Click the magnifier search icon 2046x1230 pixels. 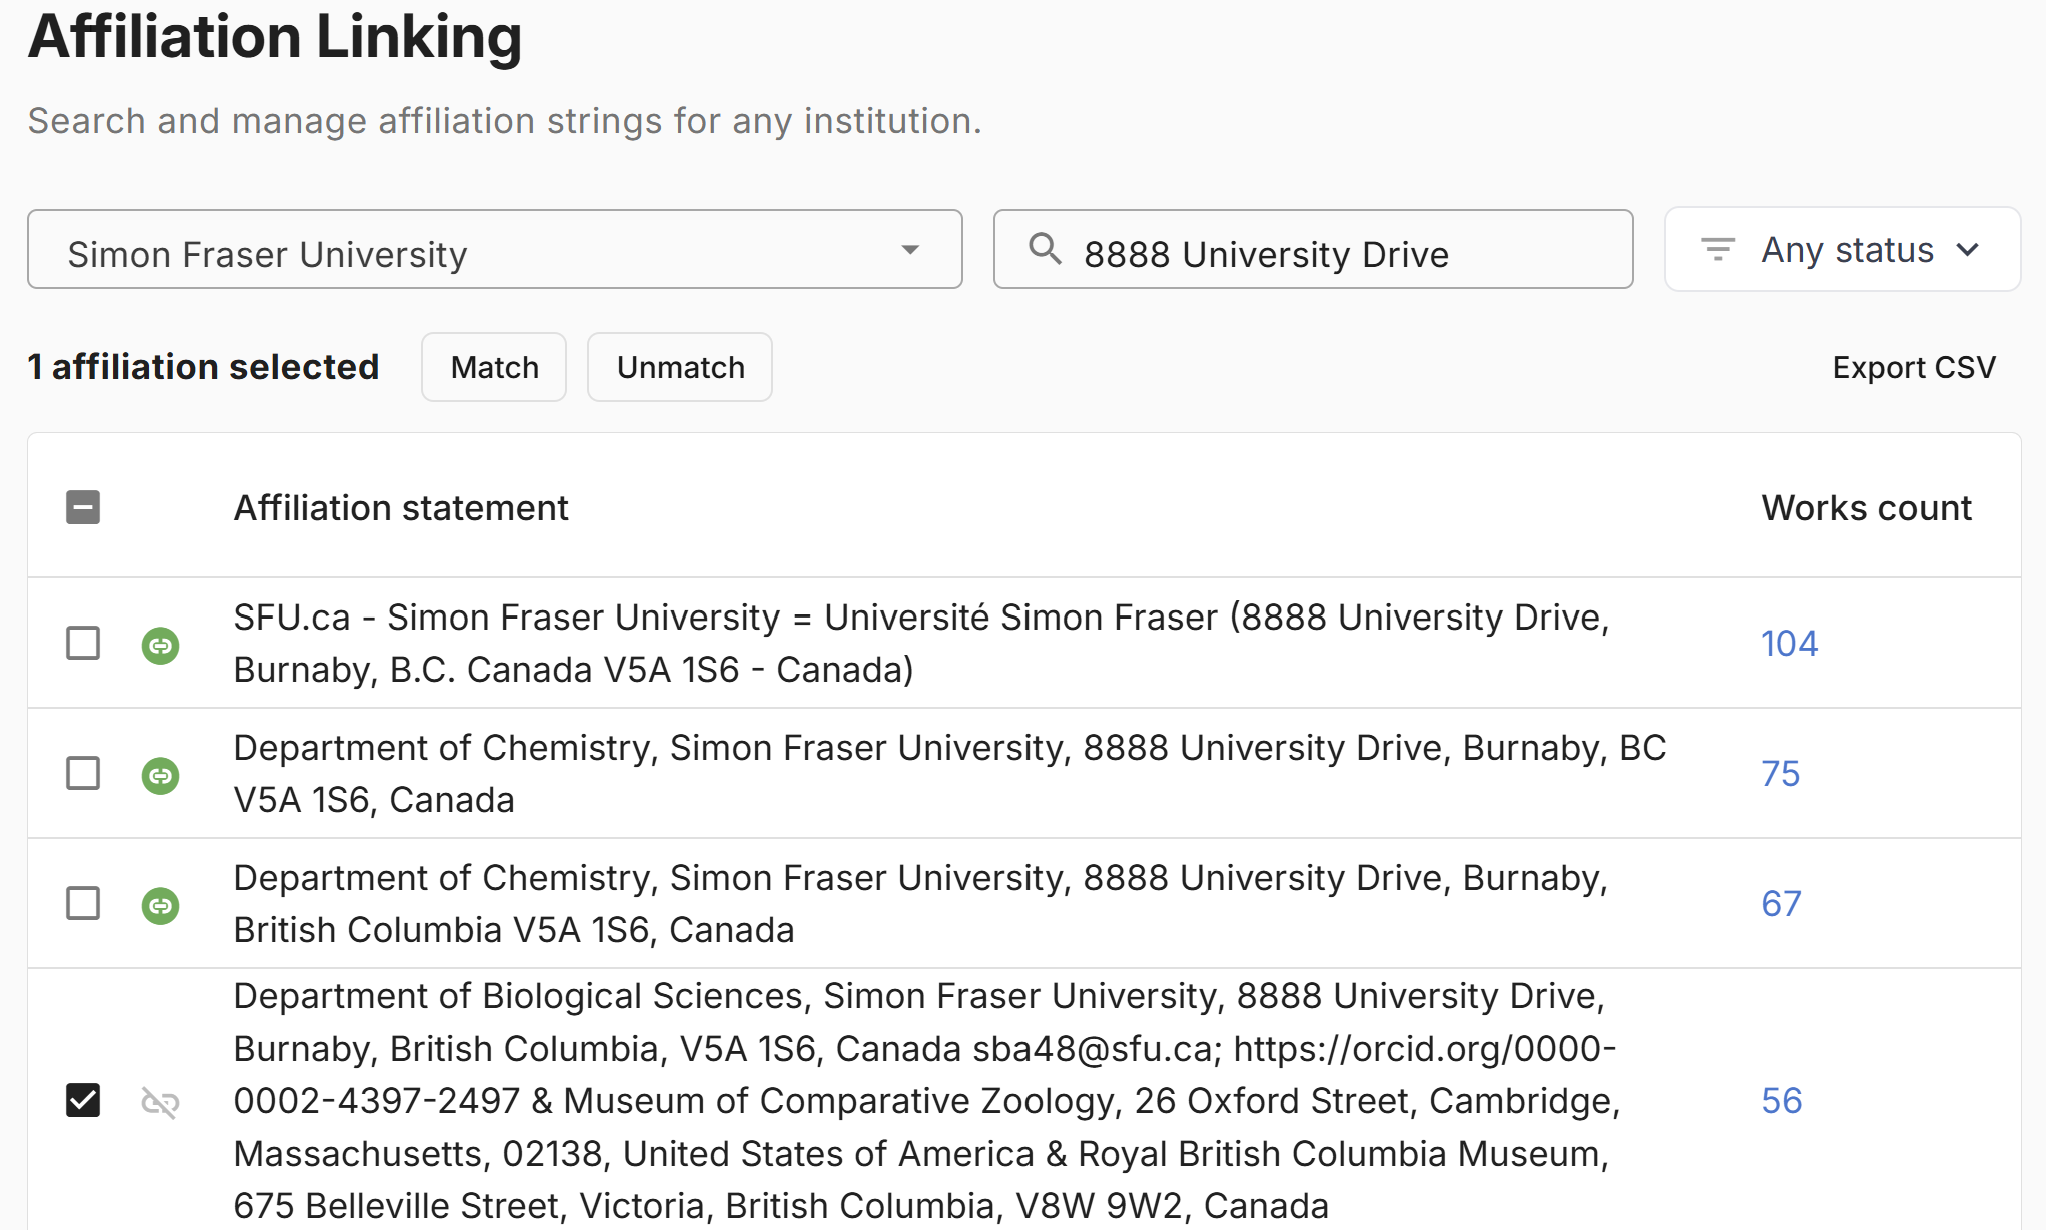(x=1045, y=248)
